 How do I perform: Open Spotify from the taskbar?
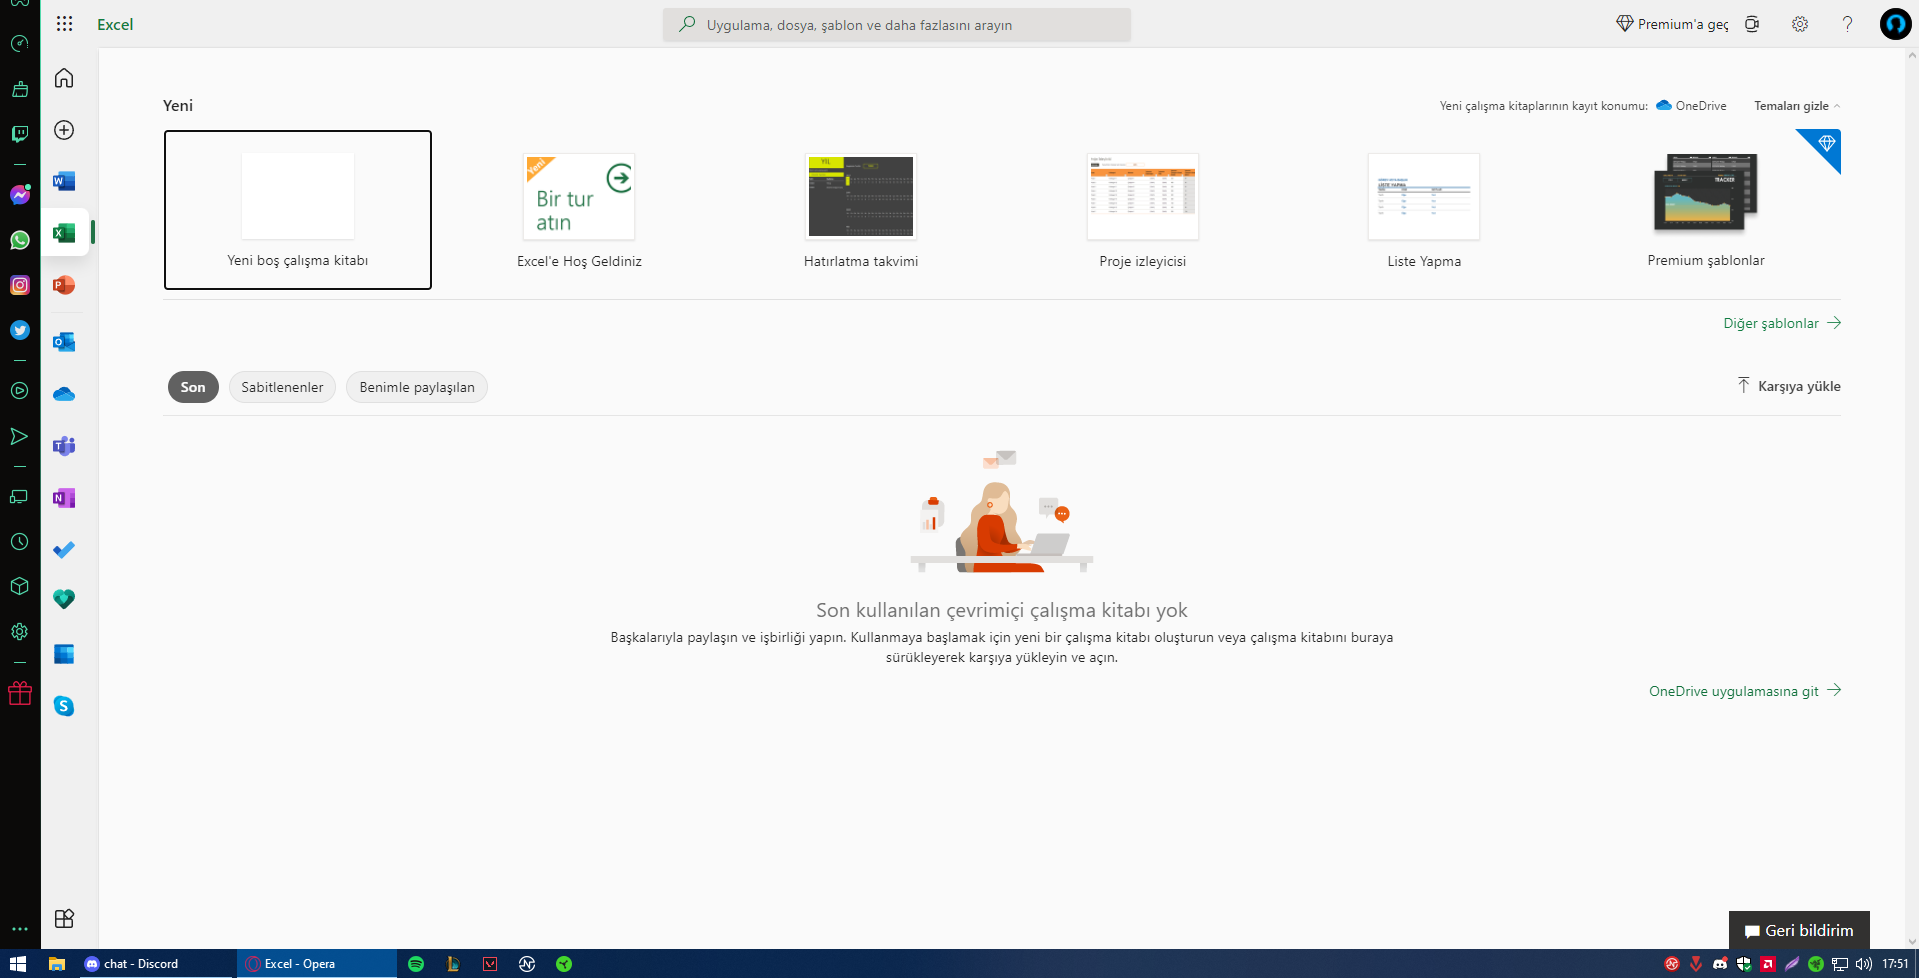point(416,964)
